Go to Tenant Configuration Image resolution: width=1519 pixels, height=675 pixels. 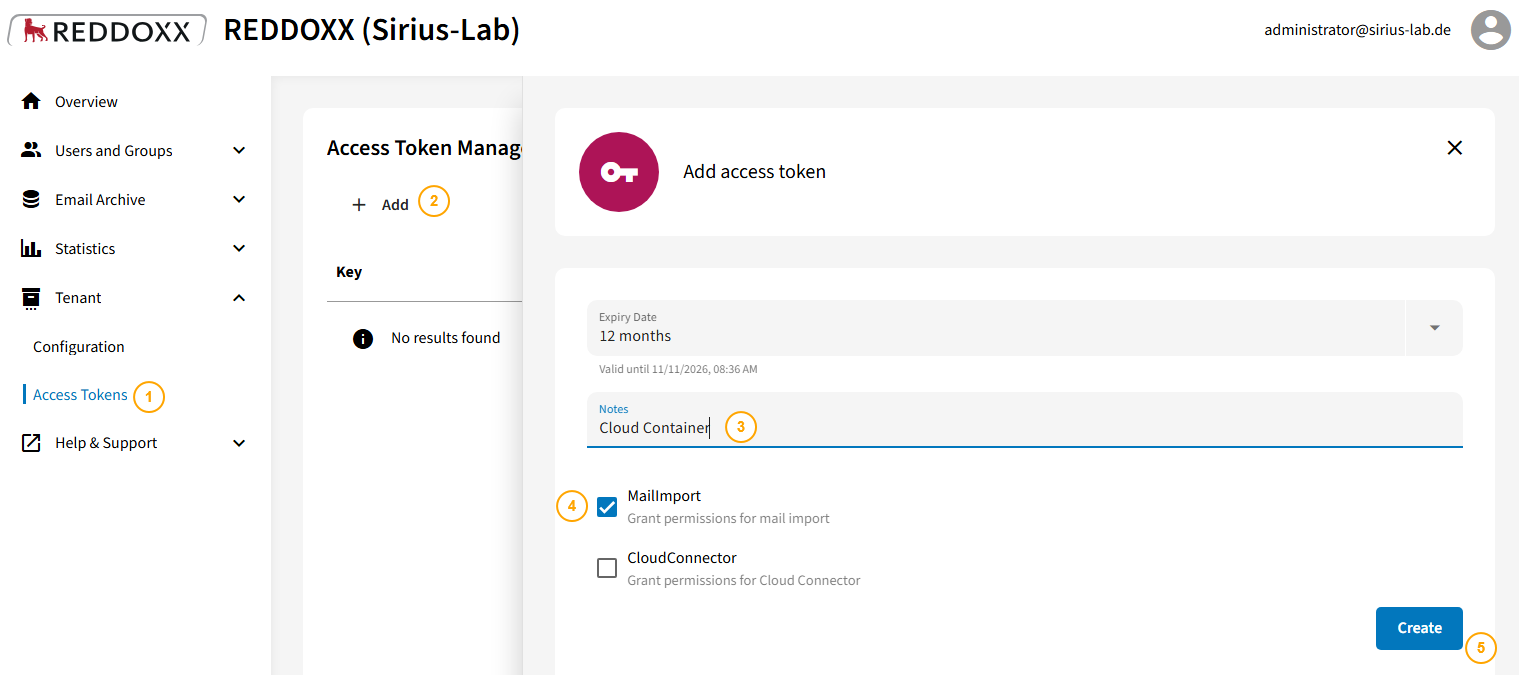coord(79,346)
